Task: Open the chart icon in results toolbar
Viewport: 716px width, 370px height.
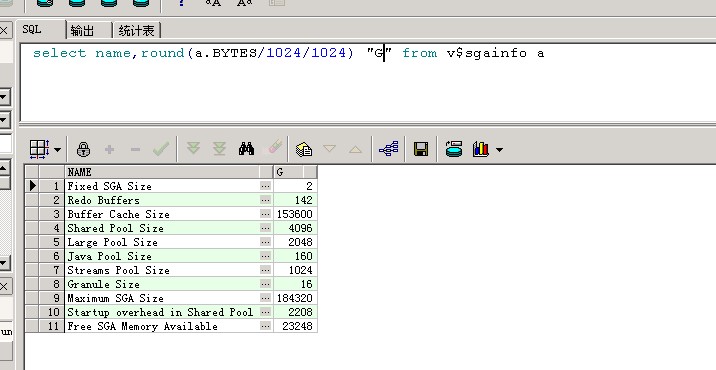Action: [481, 149]
